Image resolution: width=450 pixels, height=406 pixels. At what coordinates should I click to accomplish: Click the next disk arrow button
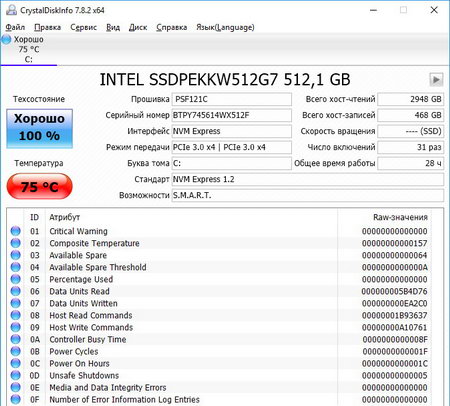pyautogui.click(x=436, y=80)
